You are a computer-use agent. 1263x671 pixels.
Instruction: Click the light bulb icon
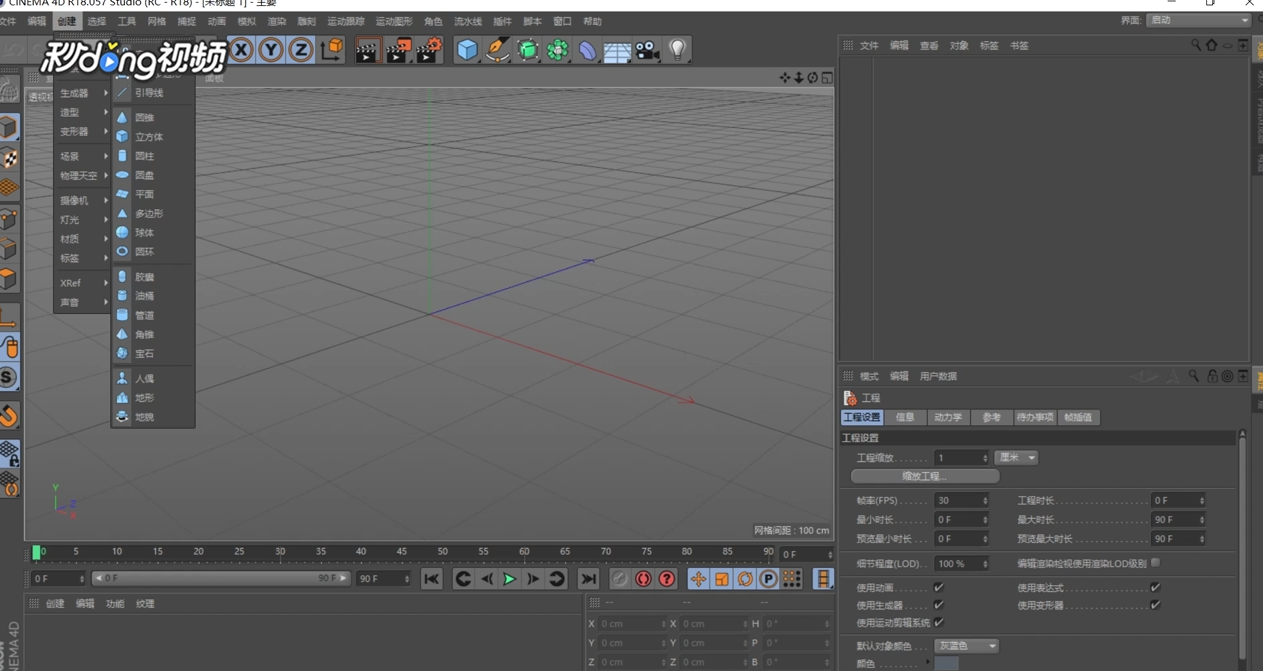point(677,50)
